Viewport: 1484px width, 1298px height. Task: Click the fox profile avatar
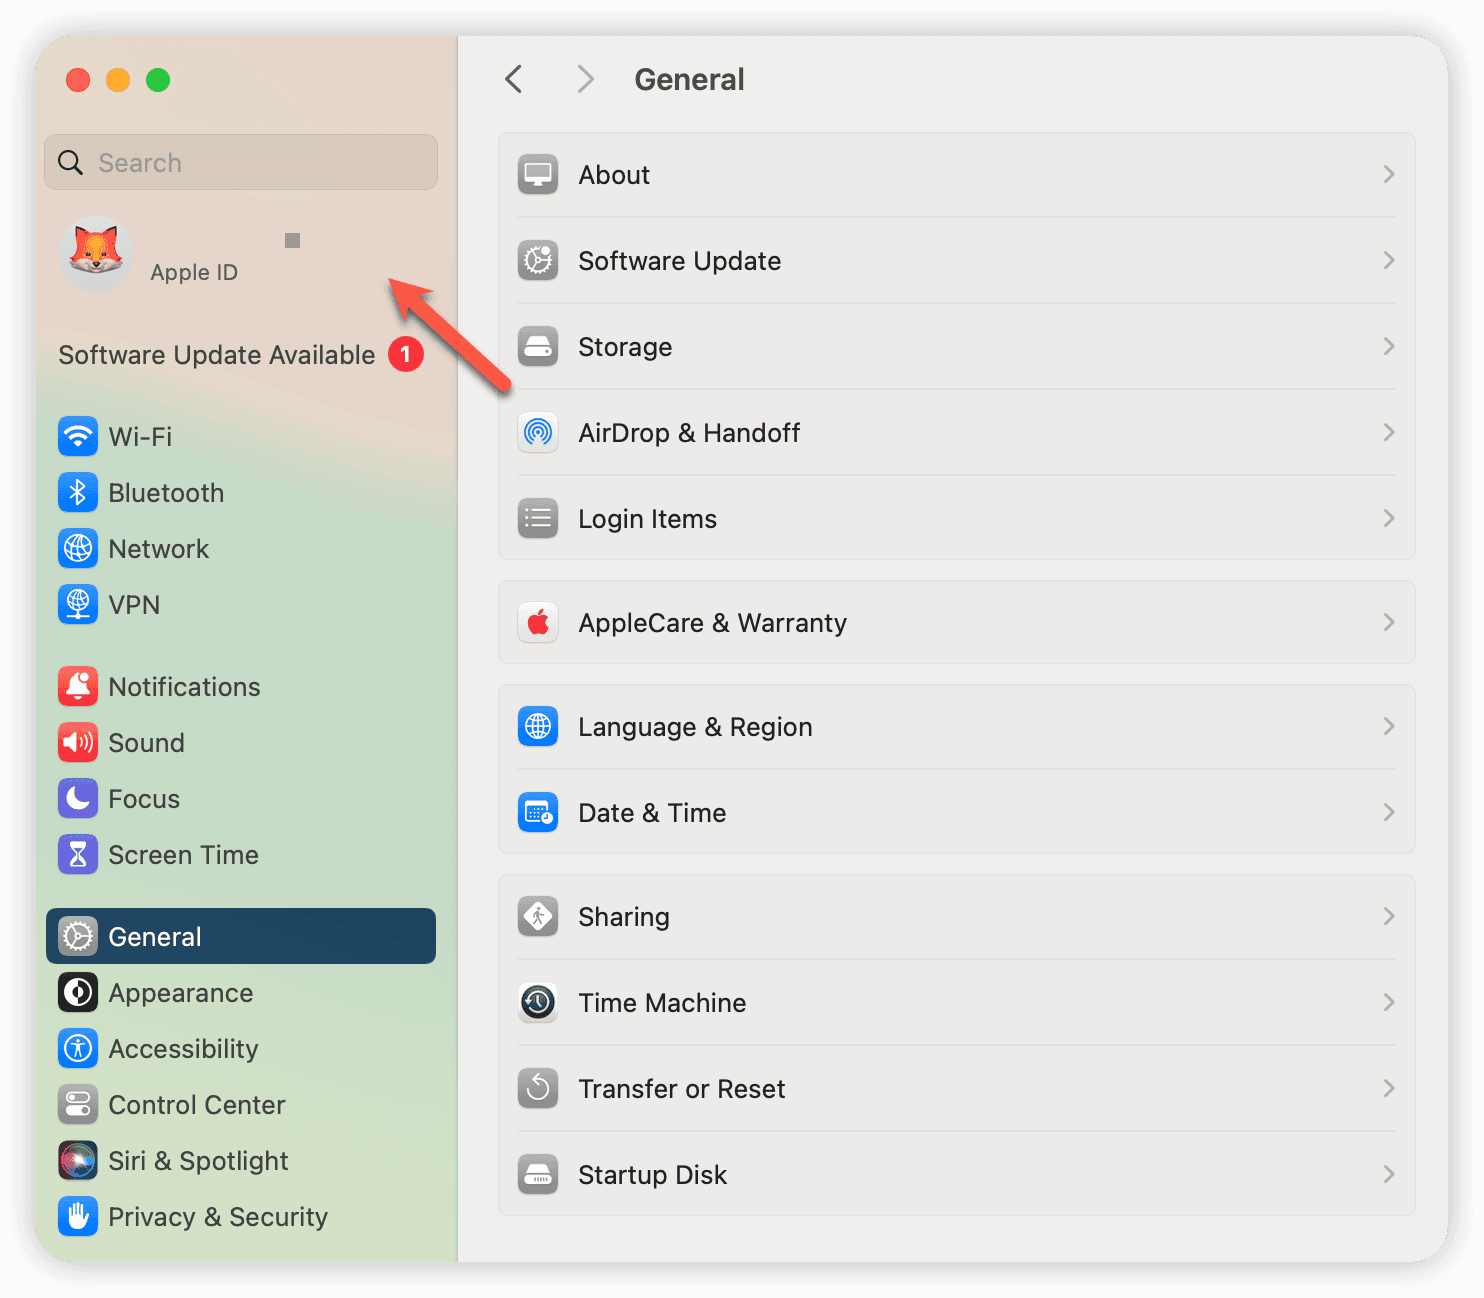[x=96, y=254]
